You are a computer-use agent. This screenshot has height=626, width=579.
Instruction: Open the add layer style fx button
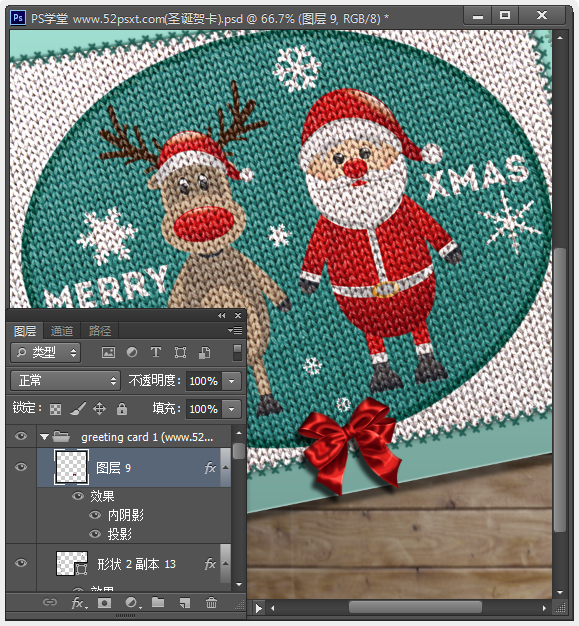click(x=78, y=602)
